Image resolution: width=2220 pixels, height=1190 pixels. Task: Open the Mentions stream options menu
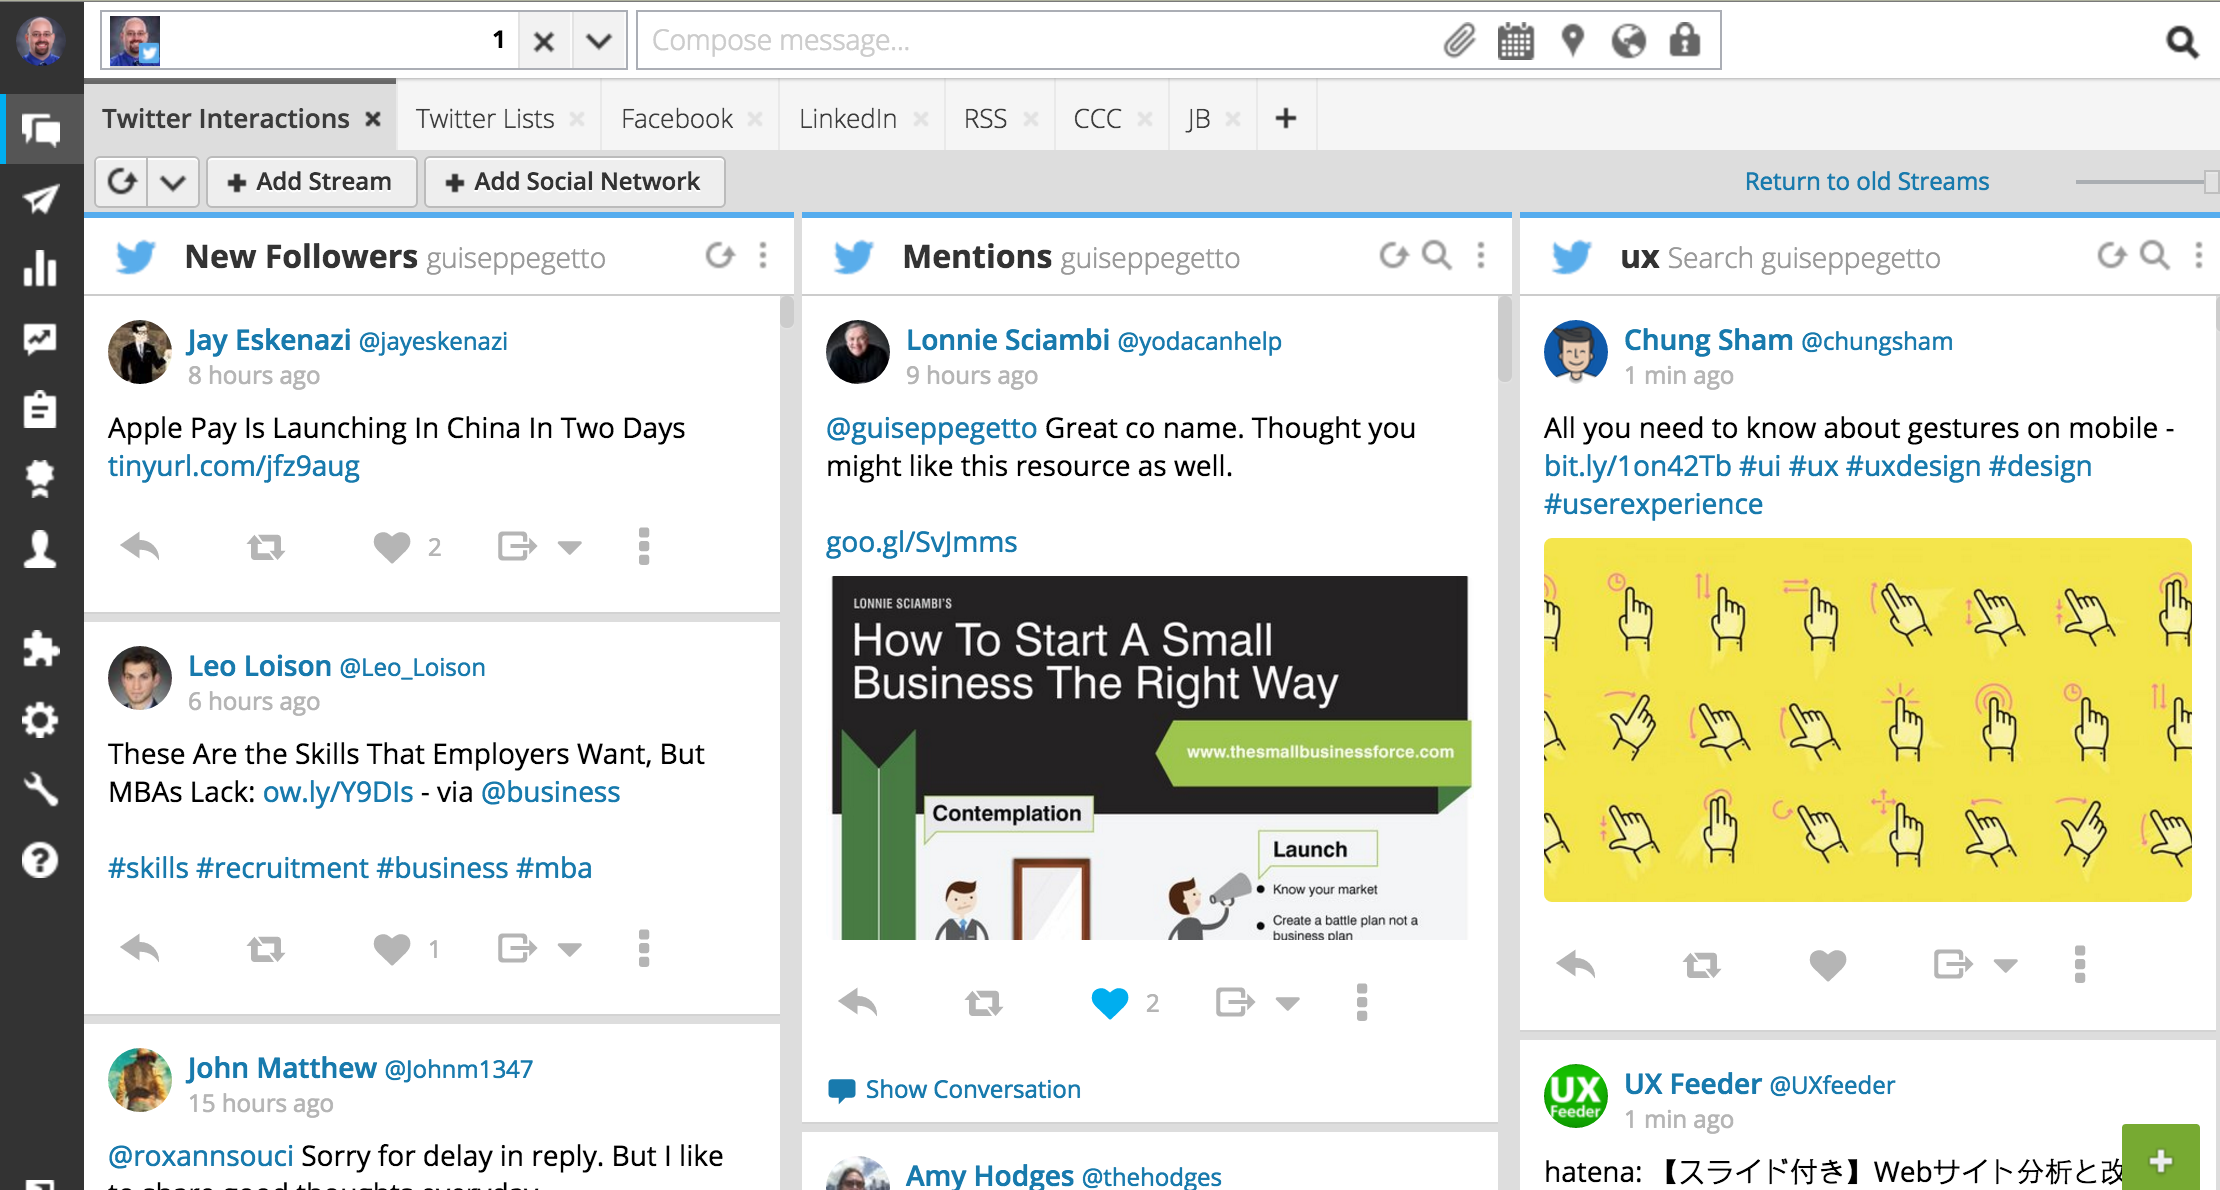[x=1481, y=256]
